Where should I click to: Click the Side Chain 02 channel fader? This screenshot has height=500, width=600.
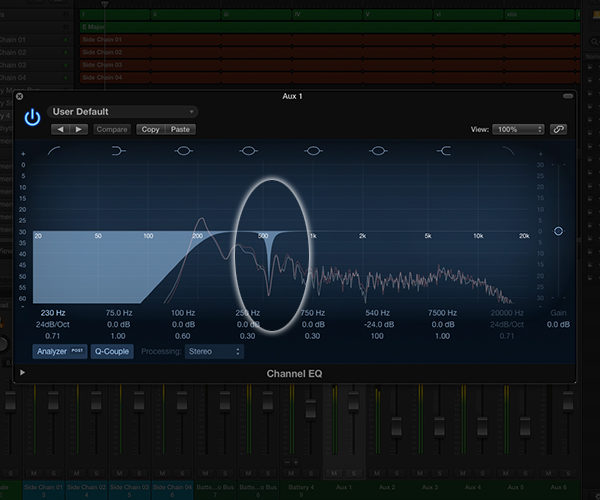pos(96,400)
